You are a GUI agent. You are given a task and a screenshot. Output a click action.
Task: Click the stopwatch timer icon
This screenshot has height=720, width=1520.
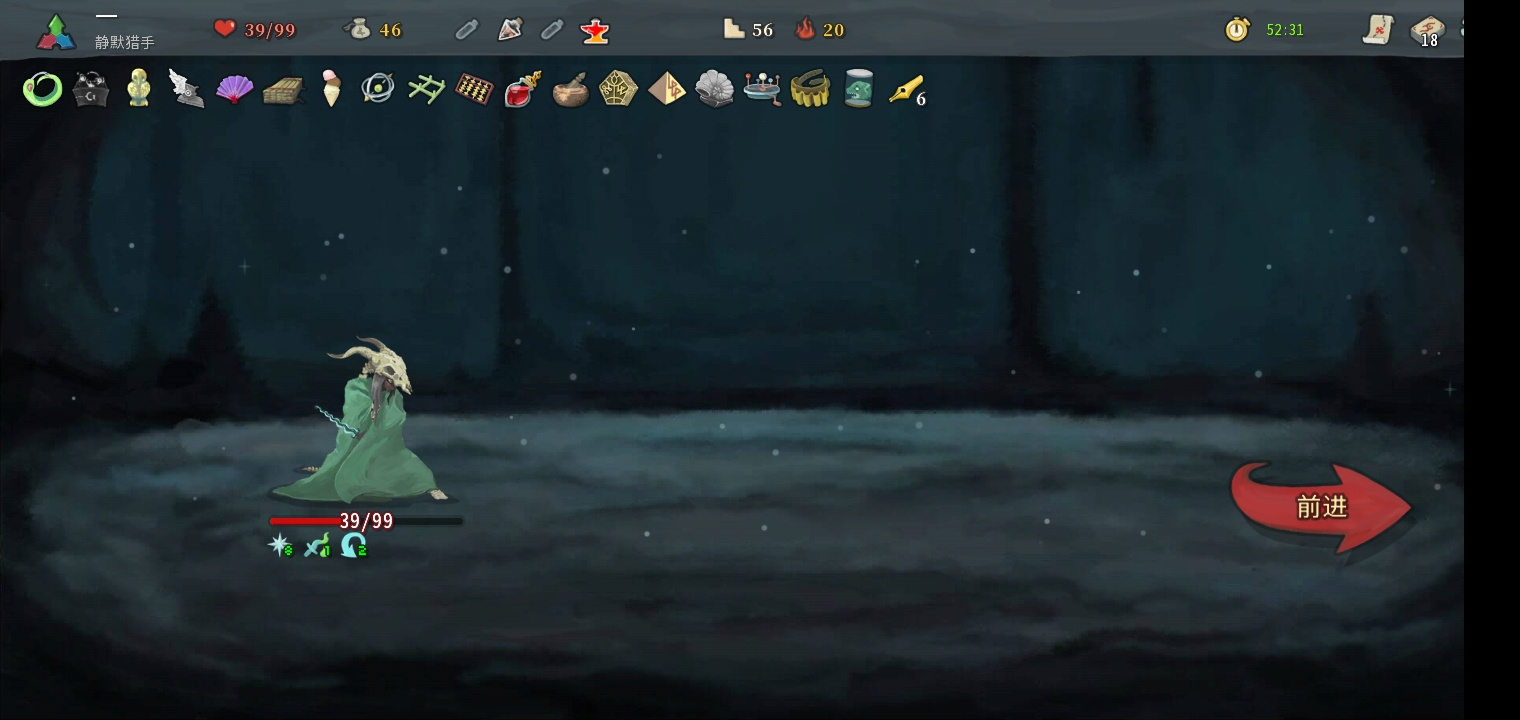1238,29
